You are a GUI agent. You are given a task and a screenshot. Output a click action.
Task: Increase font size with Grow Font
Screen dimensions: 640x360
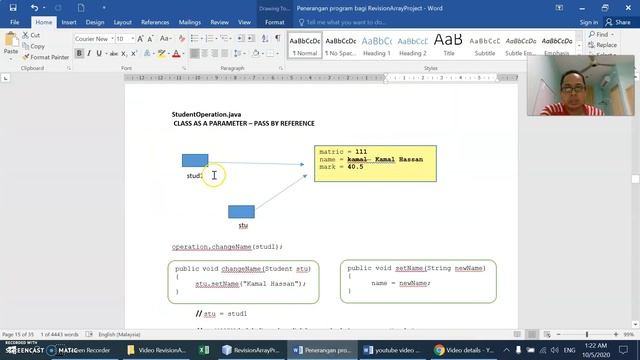pyautogui.click(x=140, y=39)
